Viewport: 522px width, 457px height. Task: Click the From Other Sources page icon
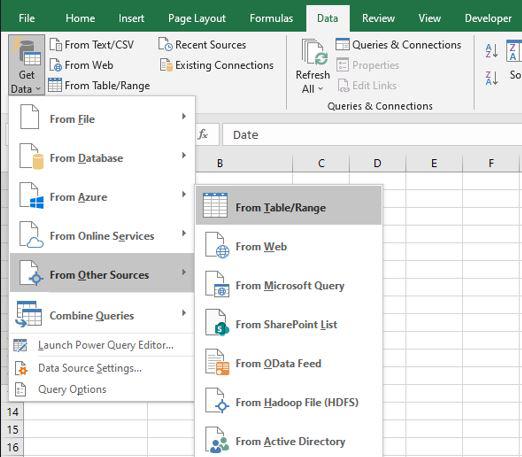(x=31, y=273)
